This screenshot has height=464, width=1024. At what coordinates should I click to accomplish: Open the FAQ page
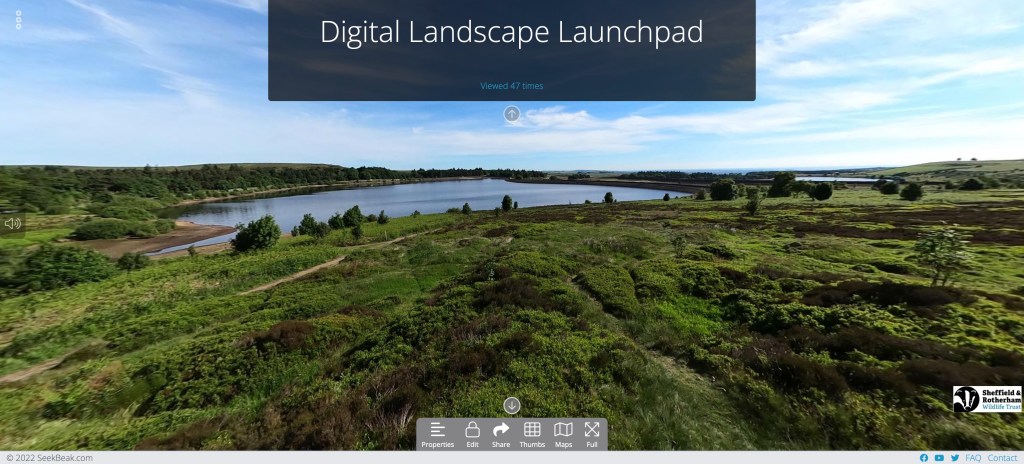pyautogui.click(x=973, y=458)
